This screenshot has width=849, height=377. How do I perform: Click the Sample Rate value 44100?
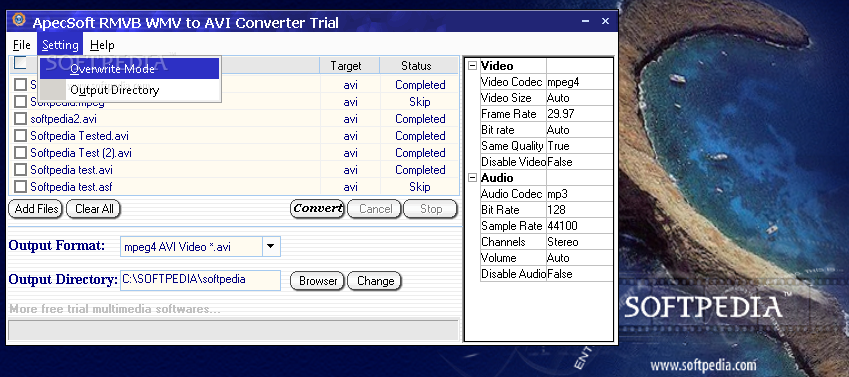pyautogui.click(x=579, y=226)
